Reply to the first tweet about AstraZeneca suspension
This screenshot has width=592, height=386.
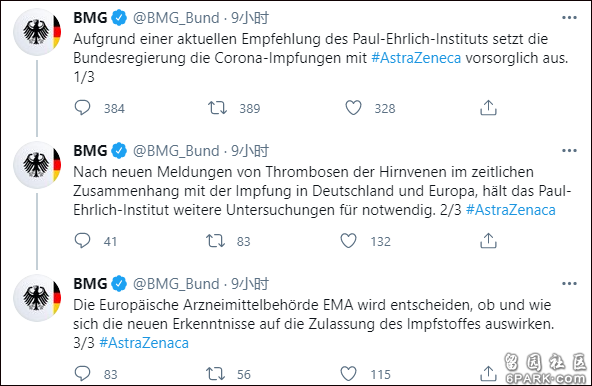(82, 108)
